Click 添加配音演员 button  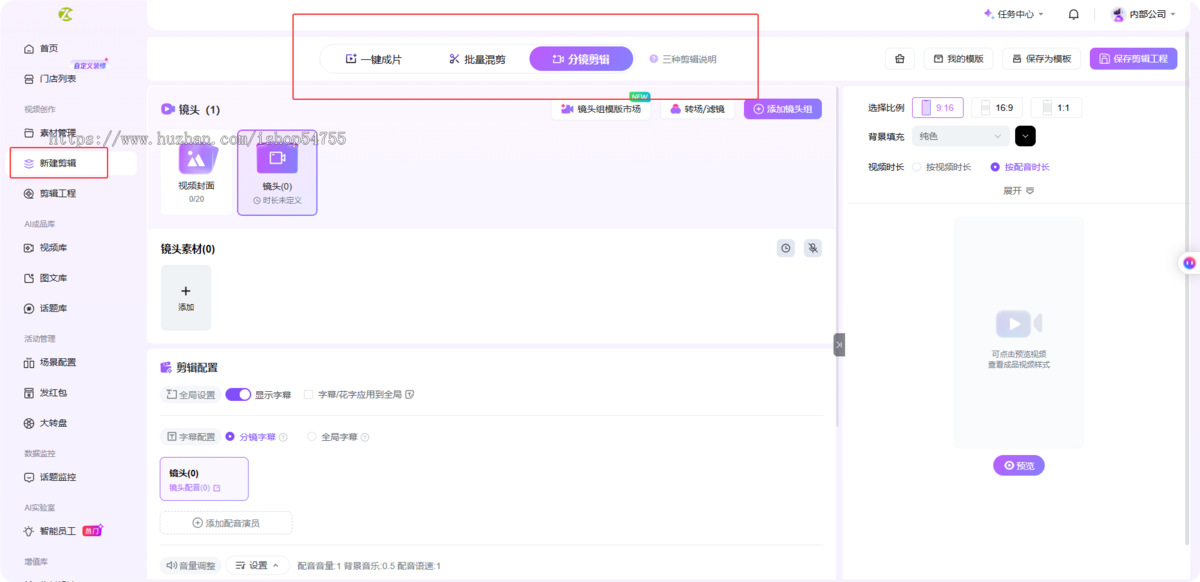tap(226, 523)
